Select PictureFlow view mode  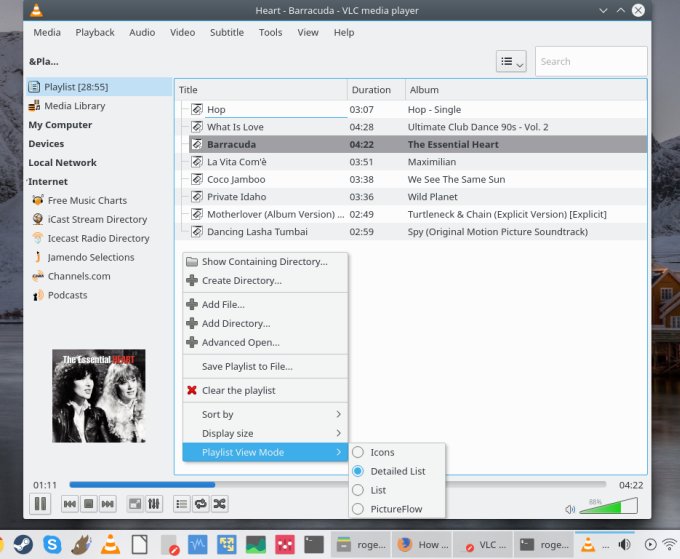tap(395, 509)
